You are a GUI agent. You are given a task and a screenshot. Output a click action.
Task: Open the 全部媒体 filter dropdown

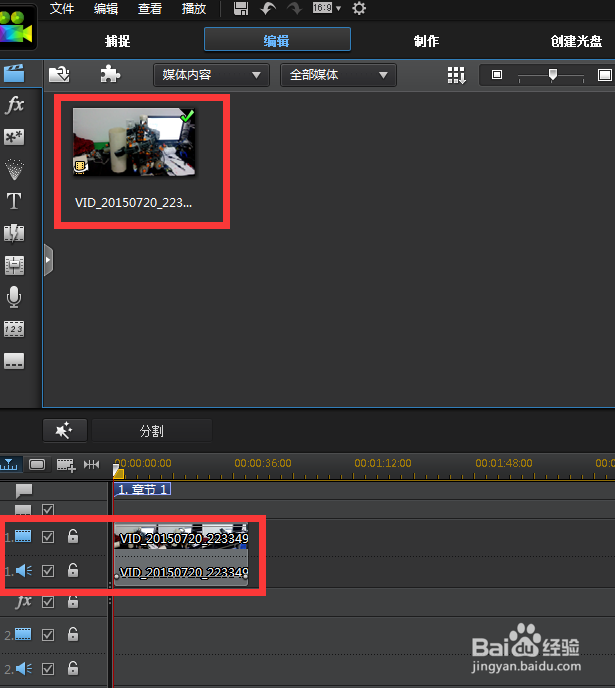click(x=338, y=75)
